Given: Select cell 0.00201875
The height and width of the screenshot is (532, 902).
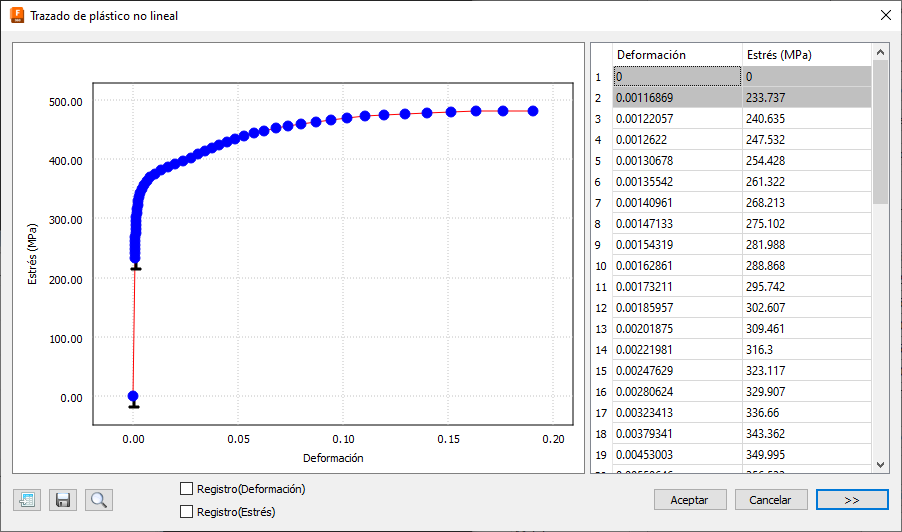Looking at the screenshot, I should 677,328.
